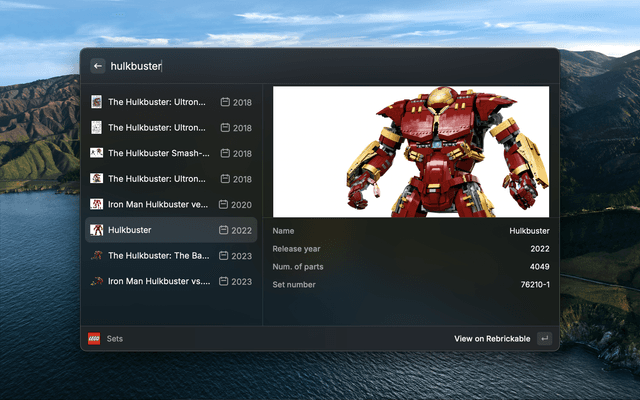
Task: Select the highlighted Hulkbuster 2022 entry
Action: (170, 230)
